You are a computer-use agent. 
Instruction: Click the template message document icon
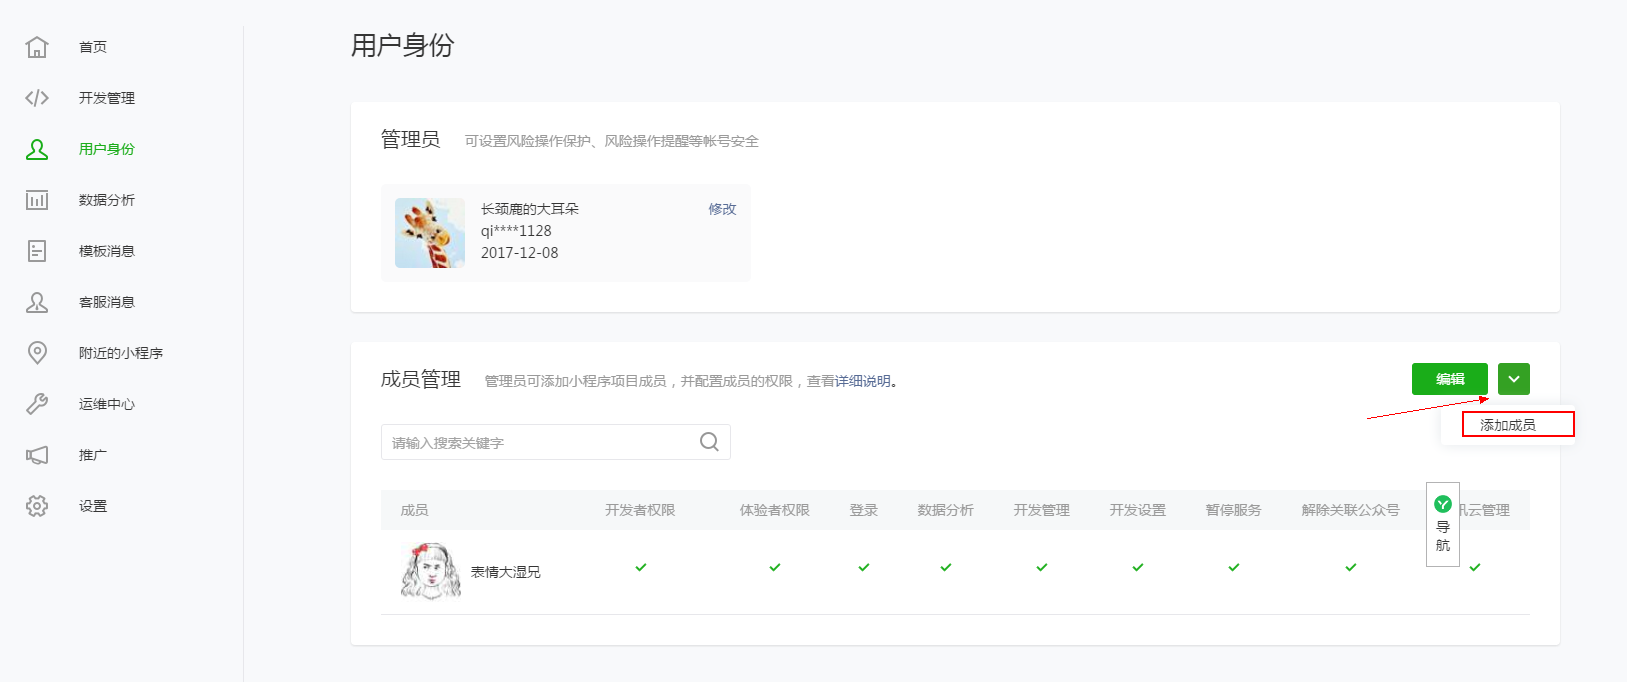click(x=37, y=251)
